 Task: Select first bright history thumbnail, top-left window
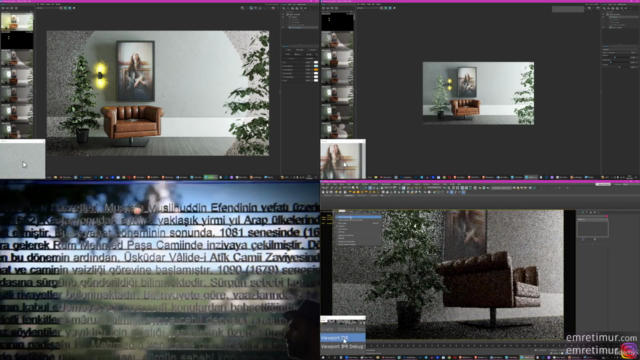[17, 22]
